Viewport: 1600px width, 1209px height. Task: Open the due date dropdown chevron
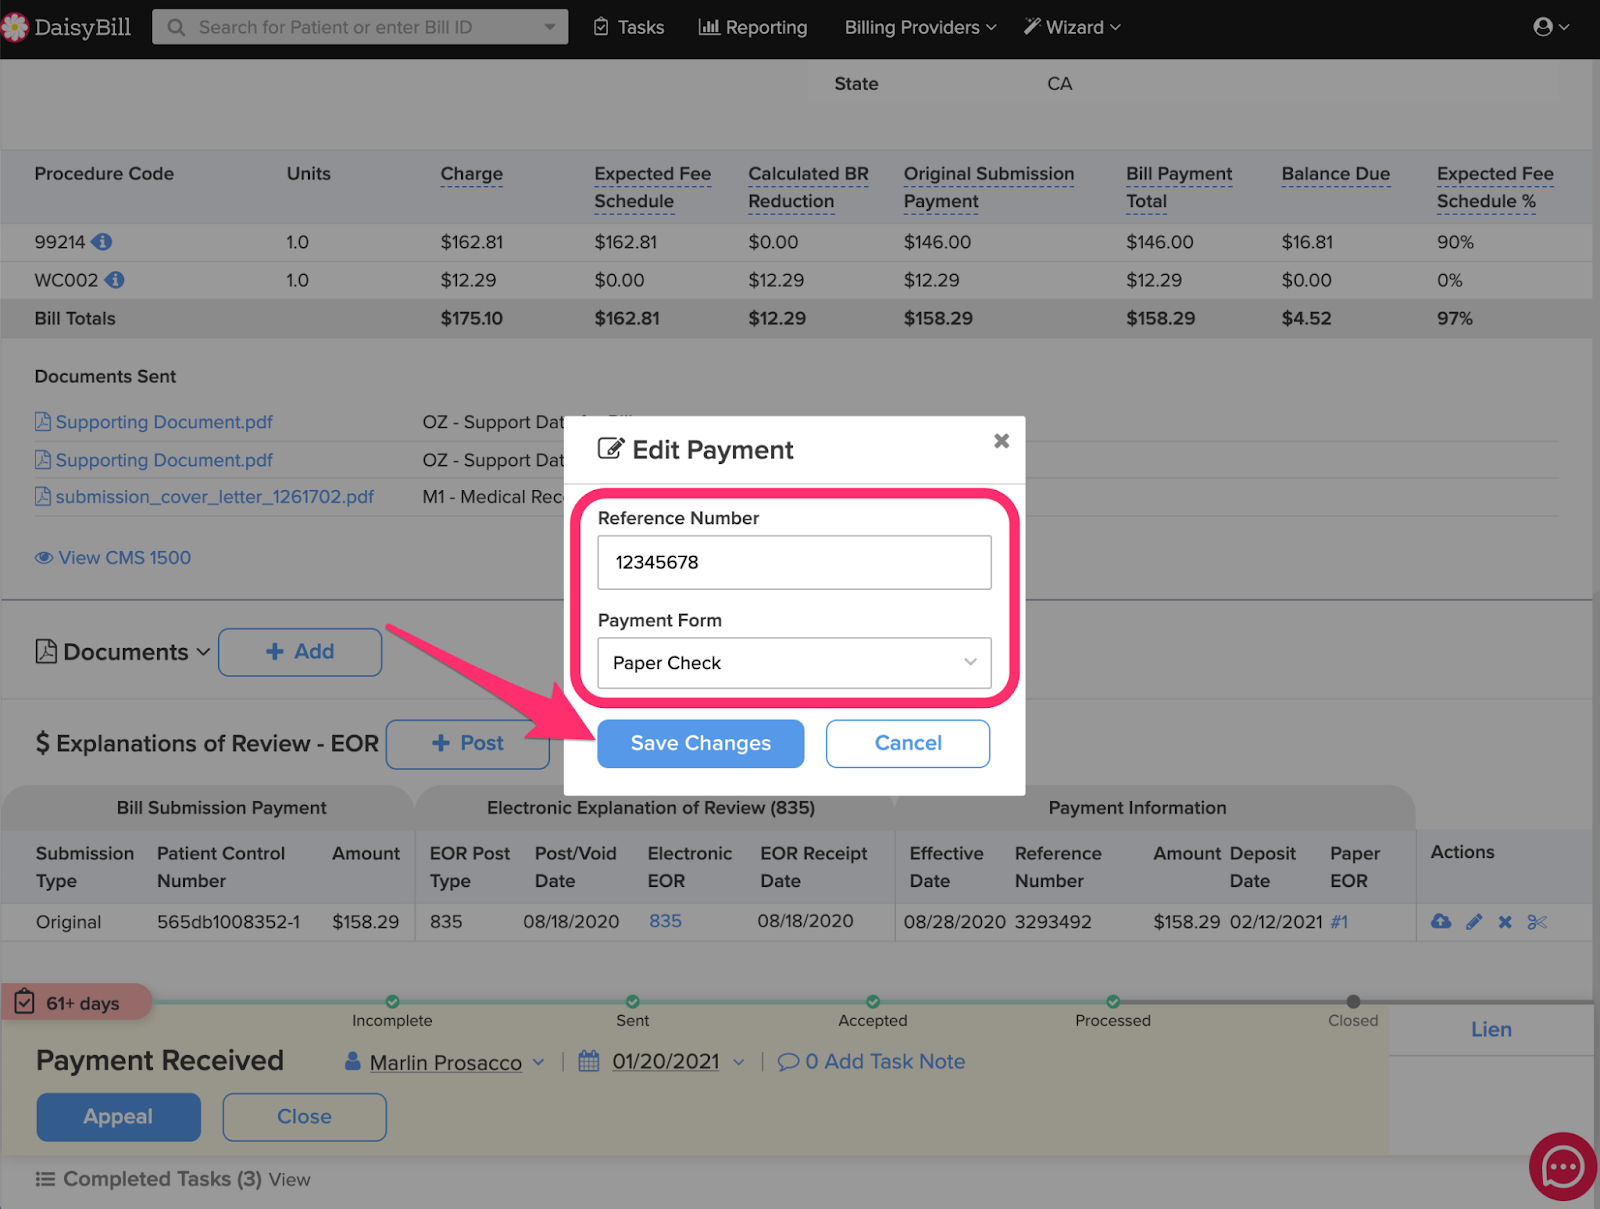click(739, 1062)
